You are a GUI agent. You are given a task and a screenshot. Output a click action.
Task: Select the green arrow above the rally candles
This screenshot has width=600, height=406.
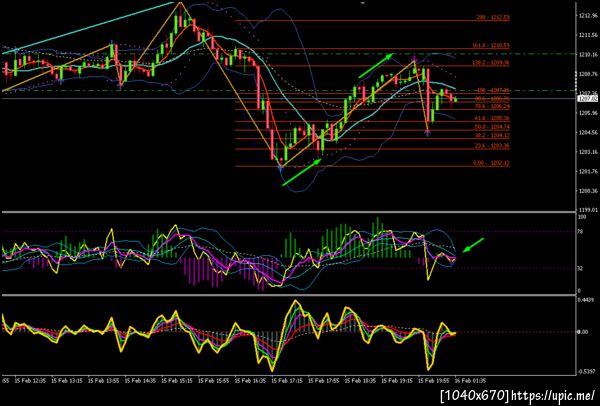[376, 65]
